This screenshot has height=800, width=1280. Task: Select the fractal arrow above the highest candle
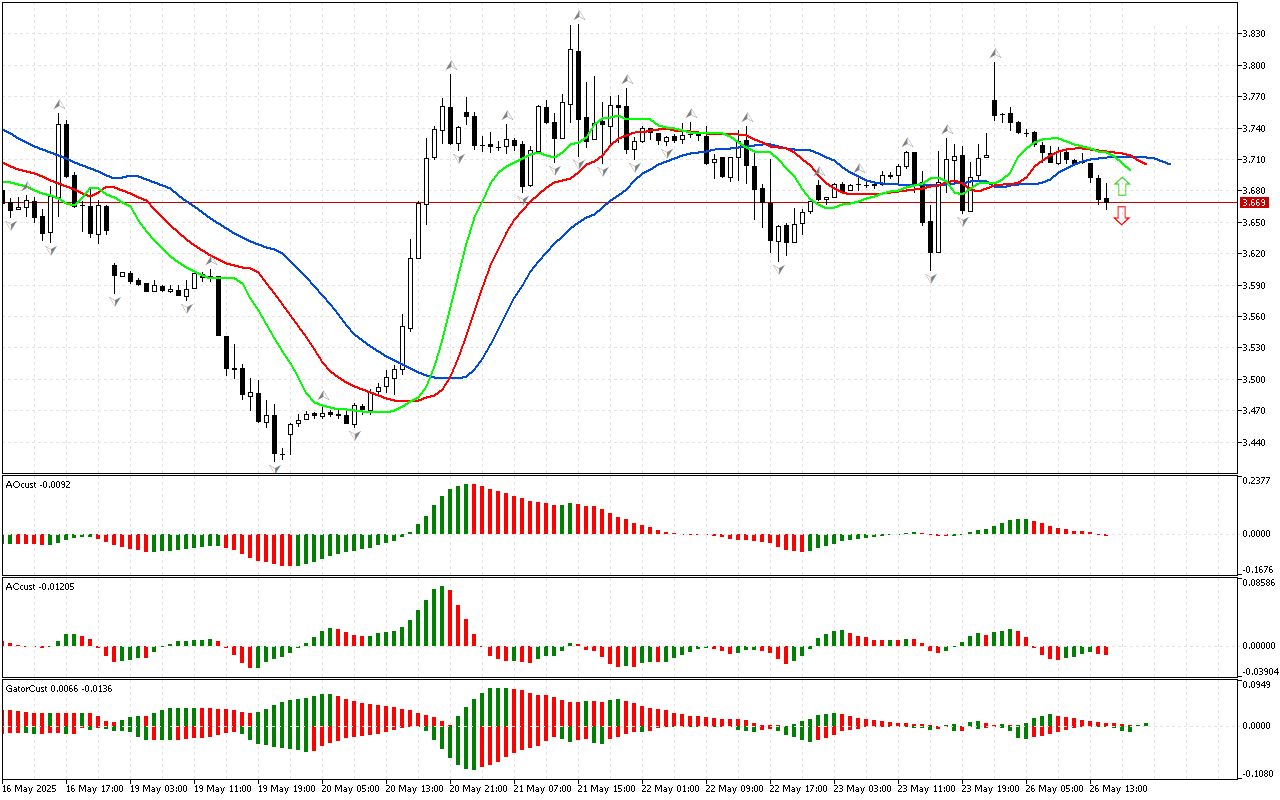coord(577,14)
